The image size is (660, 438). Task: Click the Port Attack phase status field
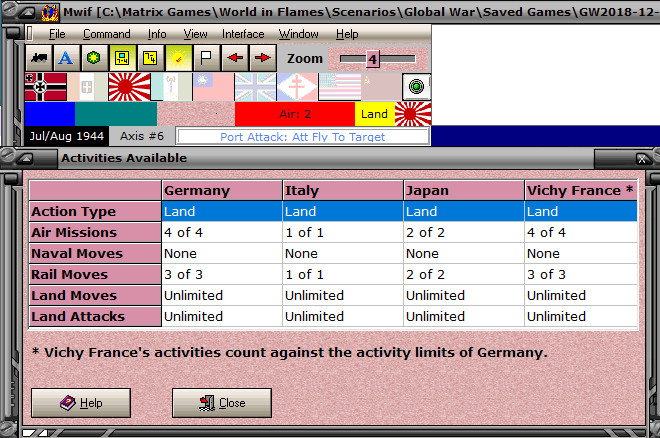click(303, 136)
